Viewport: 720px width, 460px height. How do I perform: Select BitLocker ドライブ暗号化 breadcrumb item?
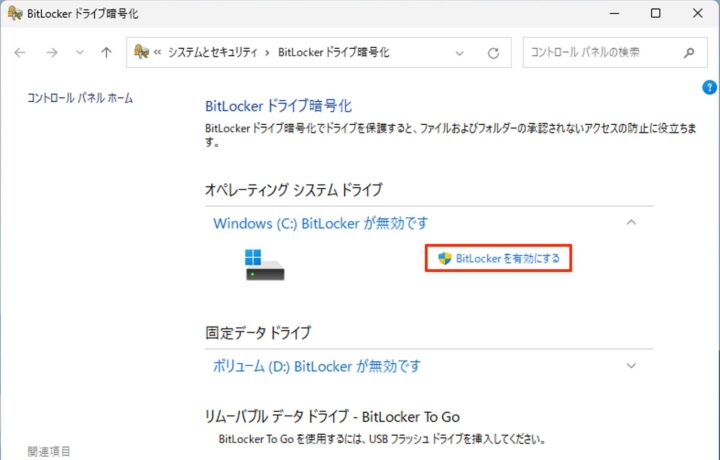click(334, 52)
